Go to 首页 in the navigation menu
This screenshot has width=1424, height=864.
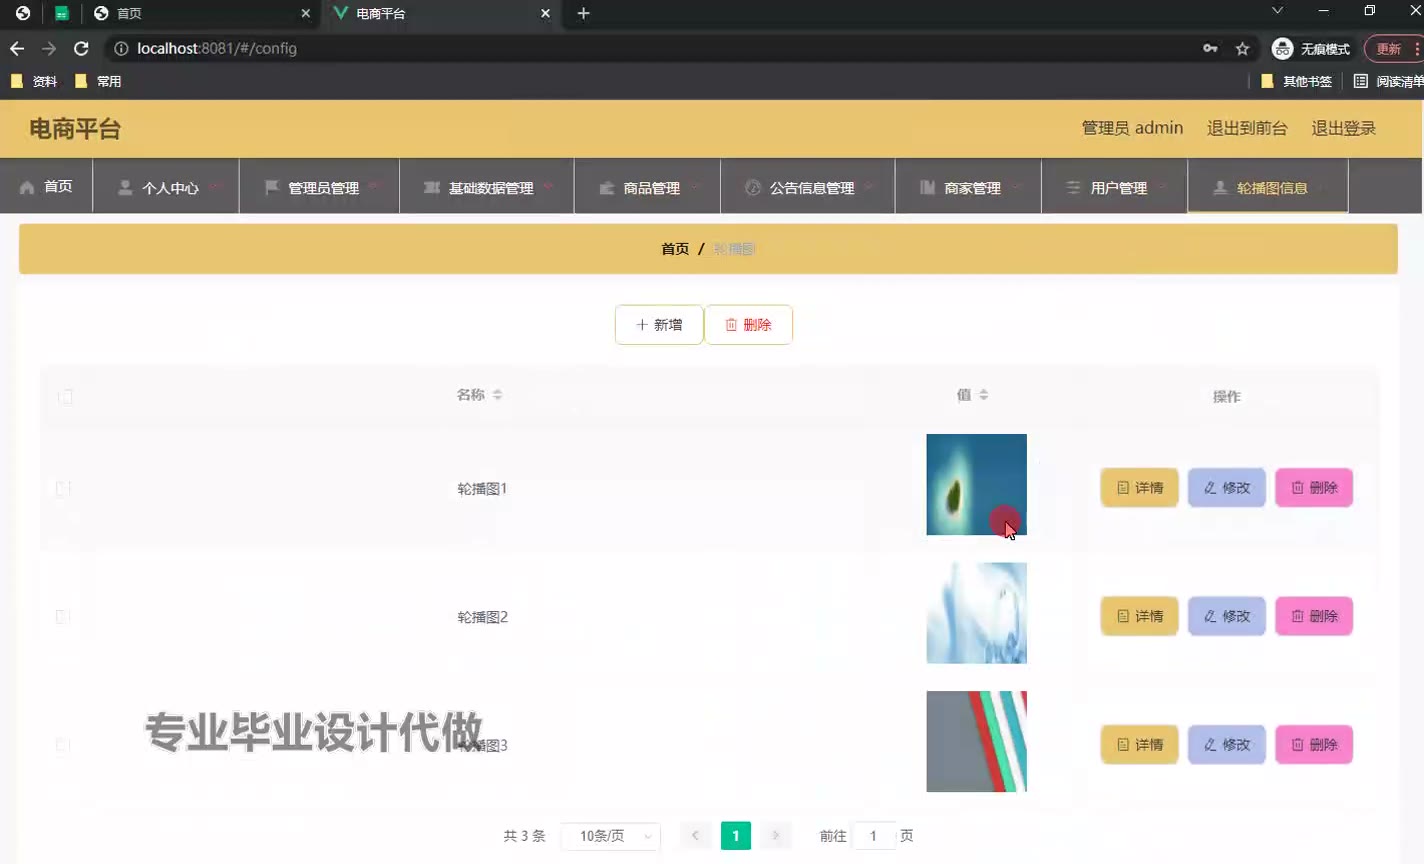pos(46,187)
